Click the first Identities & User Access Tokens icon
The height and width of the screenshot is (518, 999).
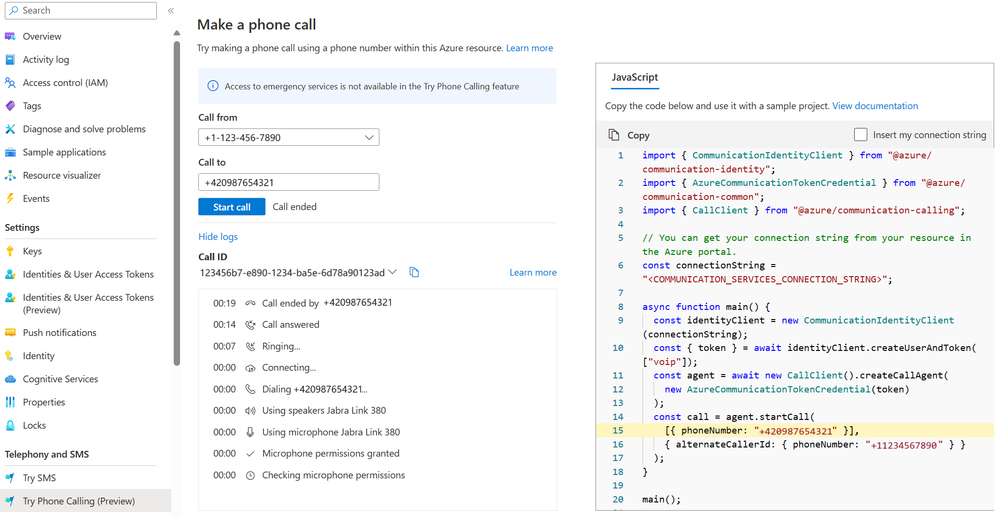(10, 274)
